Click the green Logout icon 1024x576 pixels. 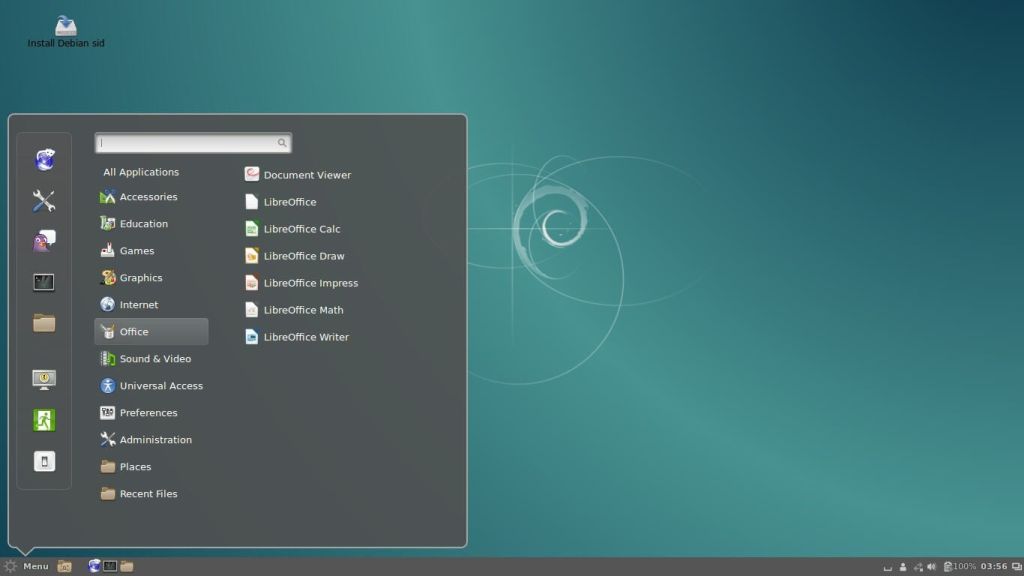point(44,420)
